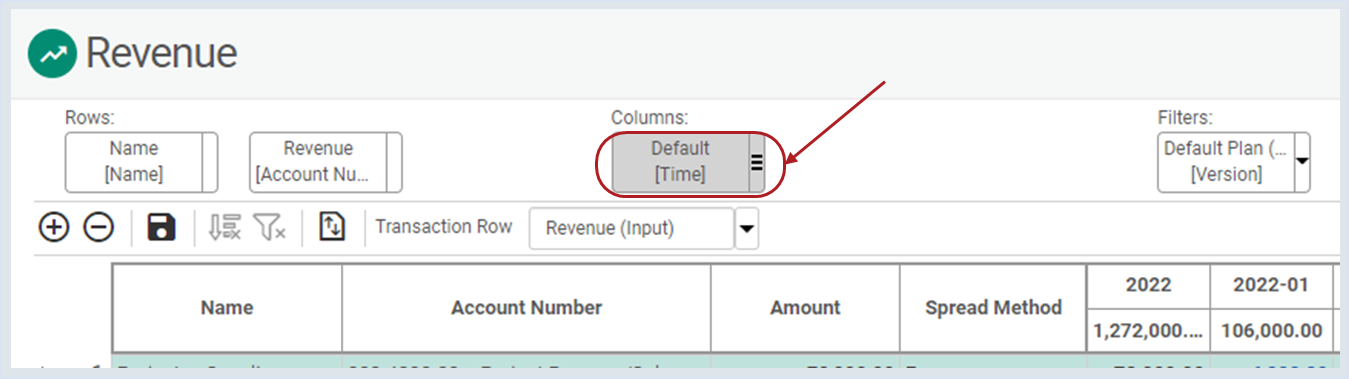
Task: Expand rows with the plus circle icon
Action: click(x=53, y=227)
